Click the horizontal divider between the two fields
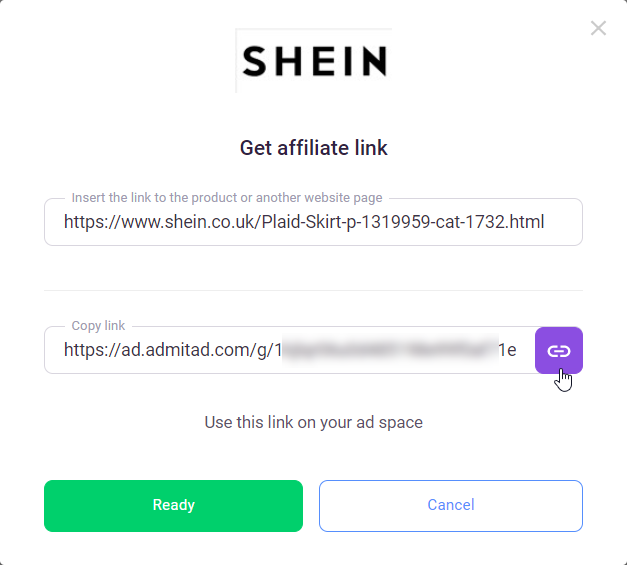Viewport: 627px width, 565px height. (313, 290)
